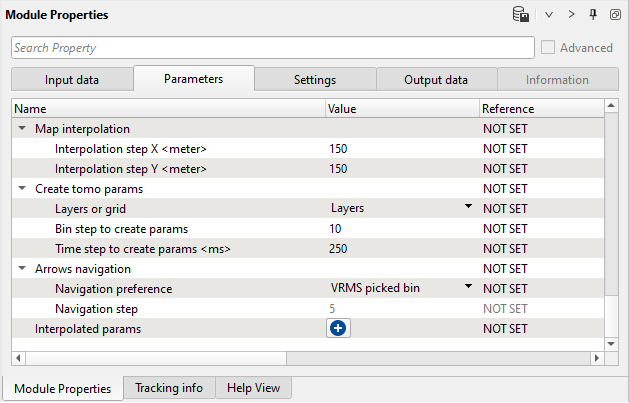Click the save-to-database icon in header
Image resolution: width=629 pixels, height=403 pixels.
pos(521,15)
